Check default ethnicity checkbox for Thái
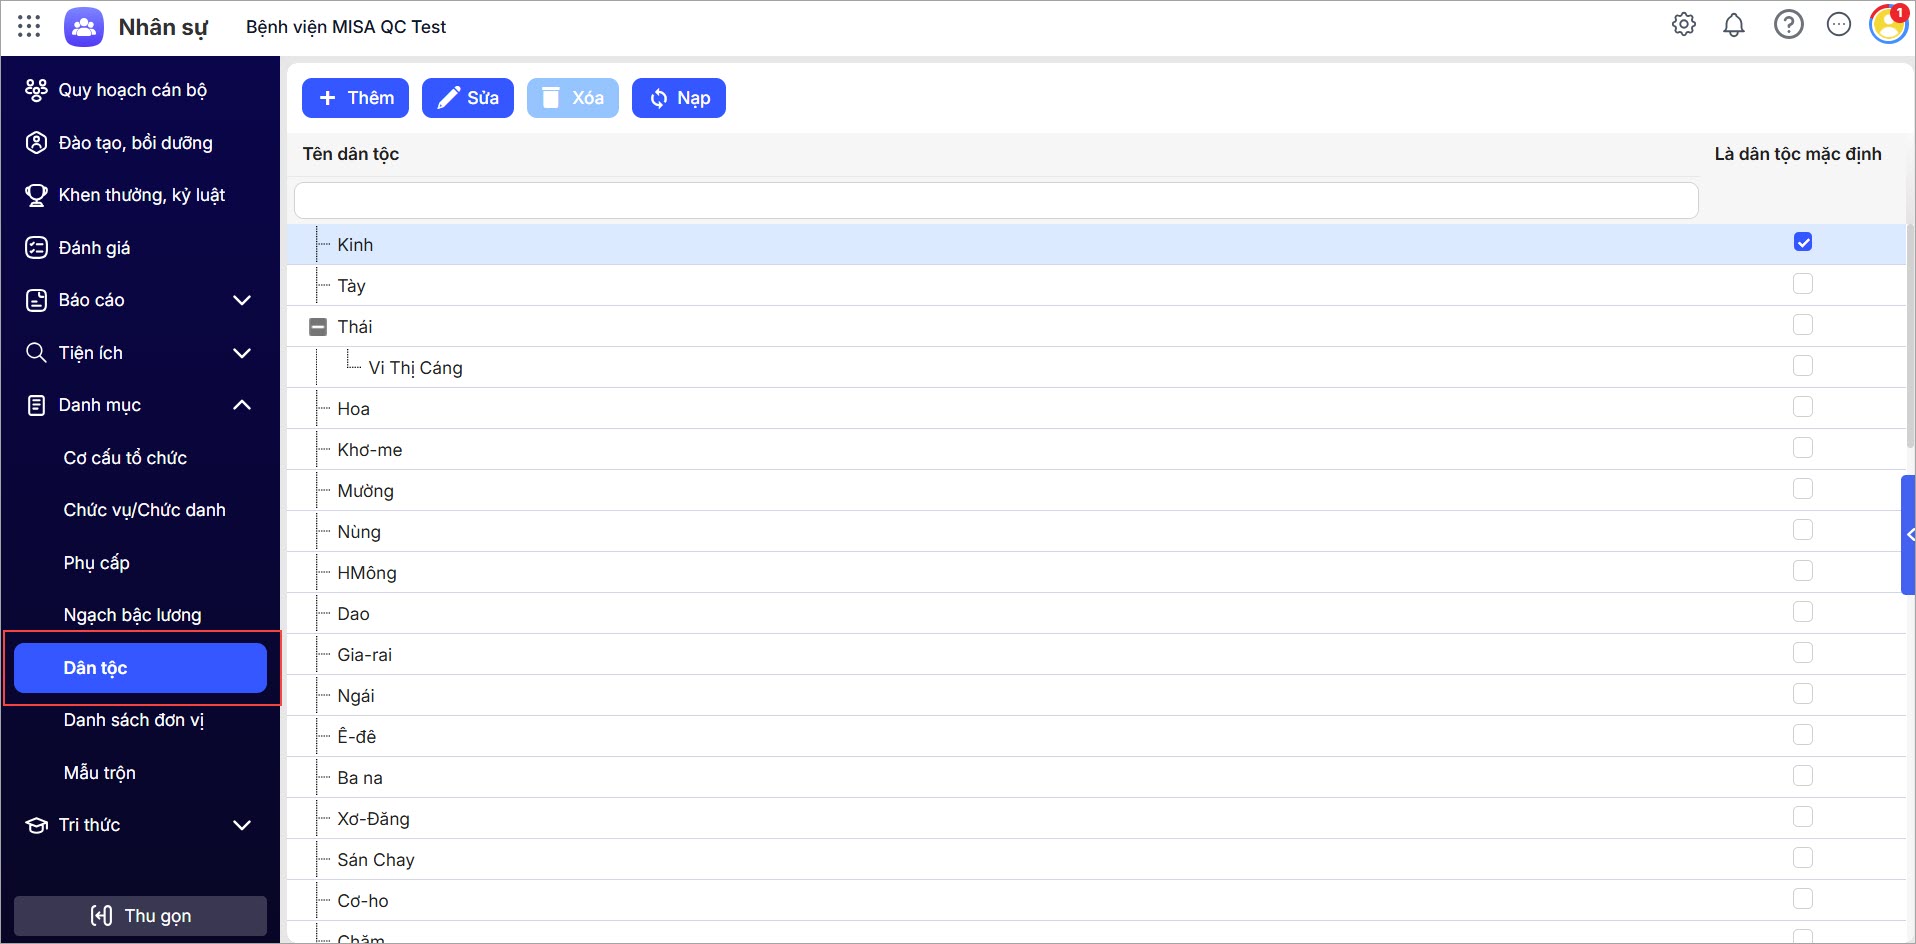The width and height of the screenshot is (1916, 944). (x=1803, y=325)
